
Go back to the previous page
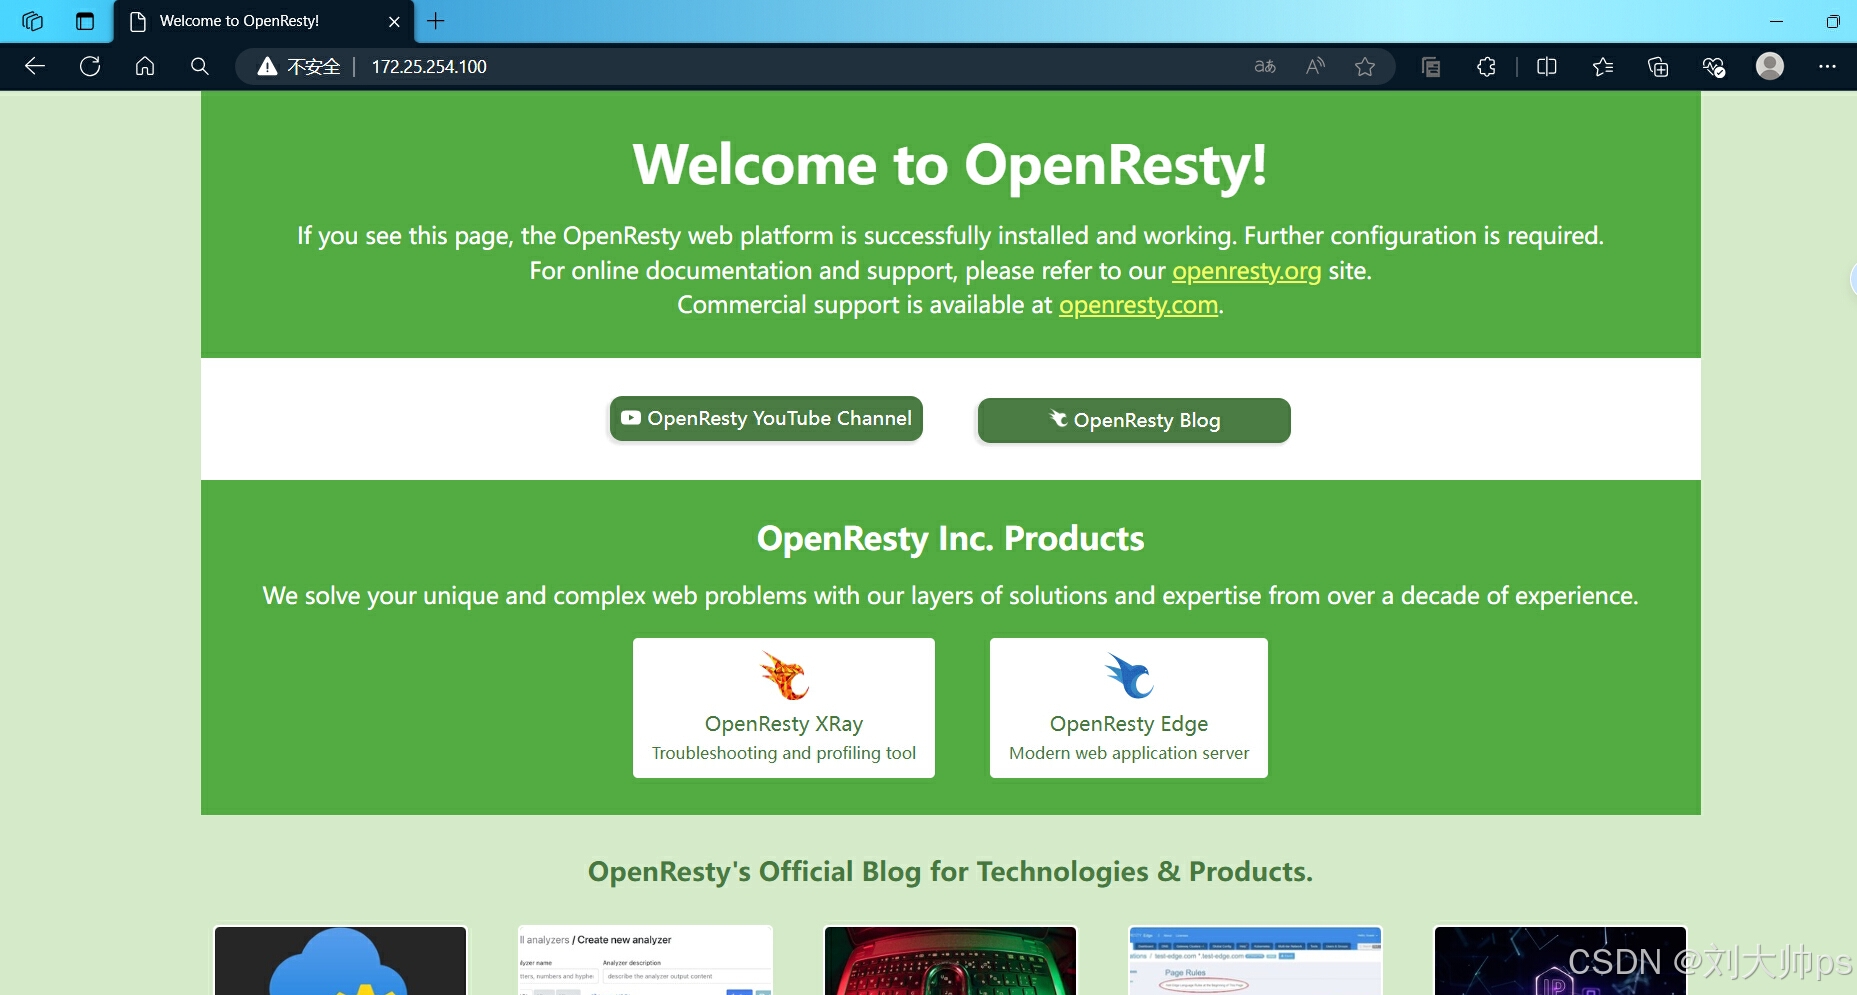[x=35, y=67]
